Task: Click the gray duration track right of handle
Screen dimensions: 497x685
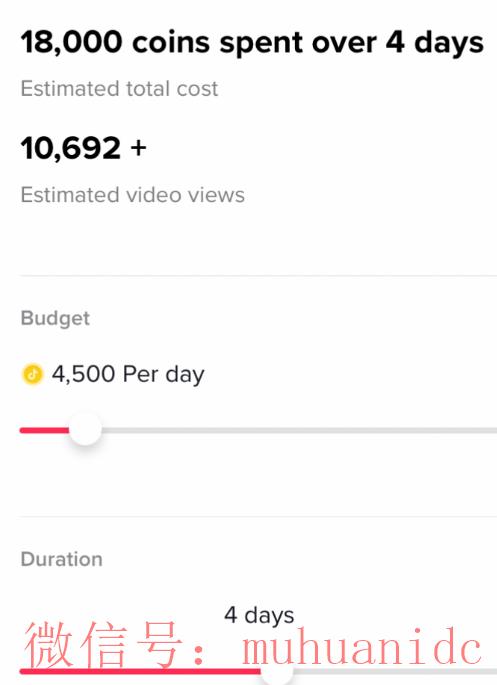Action: [395, 671]
